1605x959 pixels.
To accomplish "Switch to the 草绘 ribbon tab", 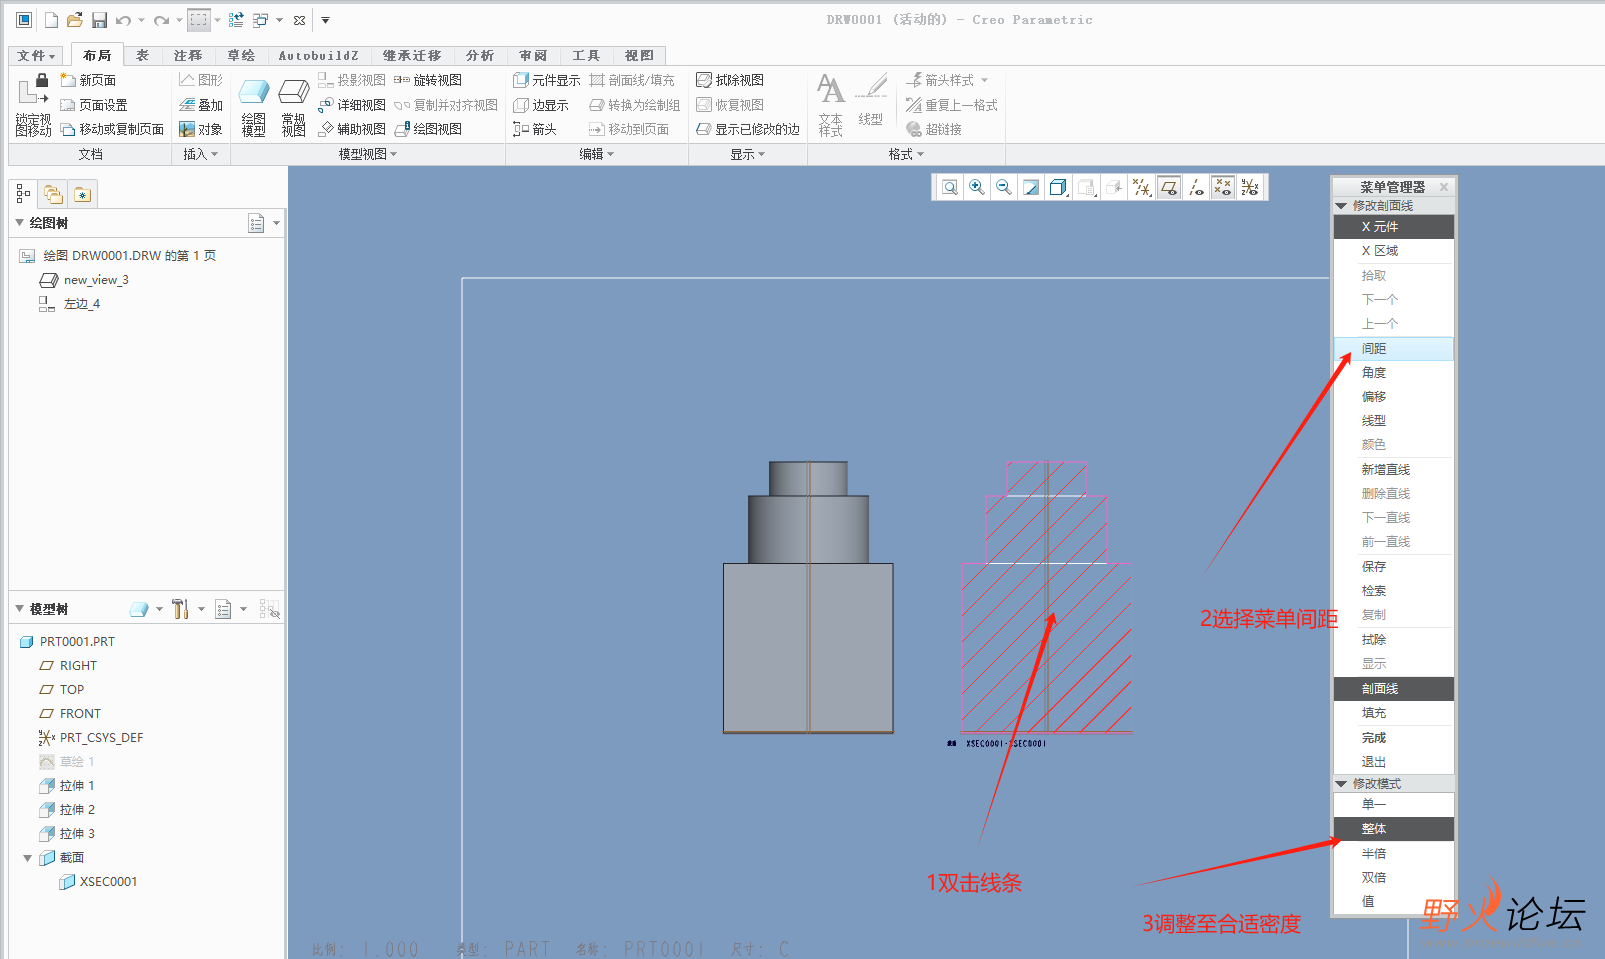I will [x=241, y=56].
